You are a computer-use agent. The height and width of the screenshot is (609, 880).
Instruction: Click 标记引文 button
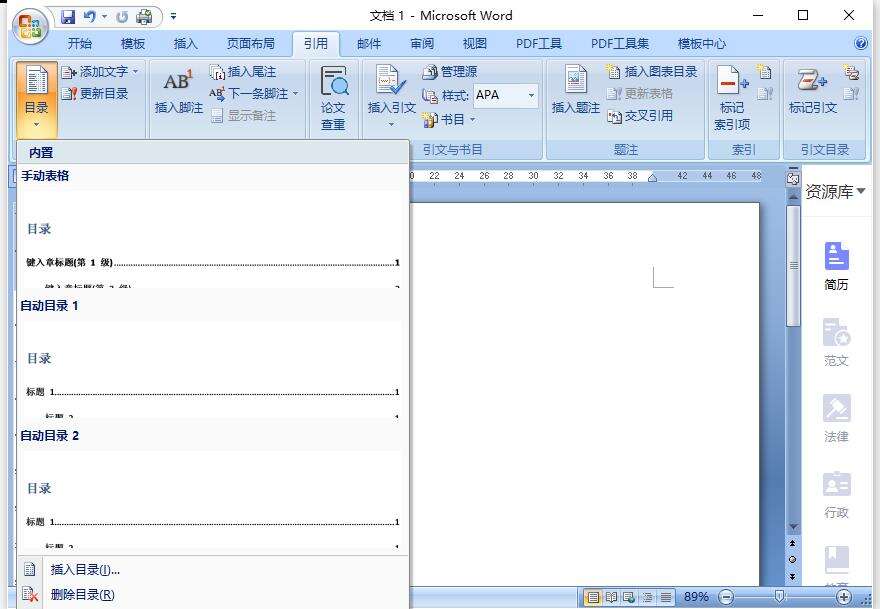click(x=813, y=90)
